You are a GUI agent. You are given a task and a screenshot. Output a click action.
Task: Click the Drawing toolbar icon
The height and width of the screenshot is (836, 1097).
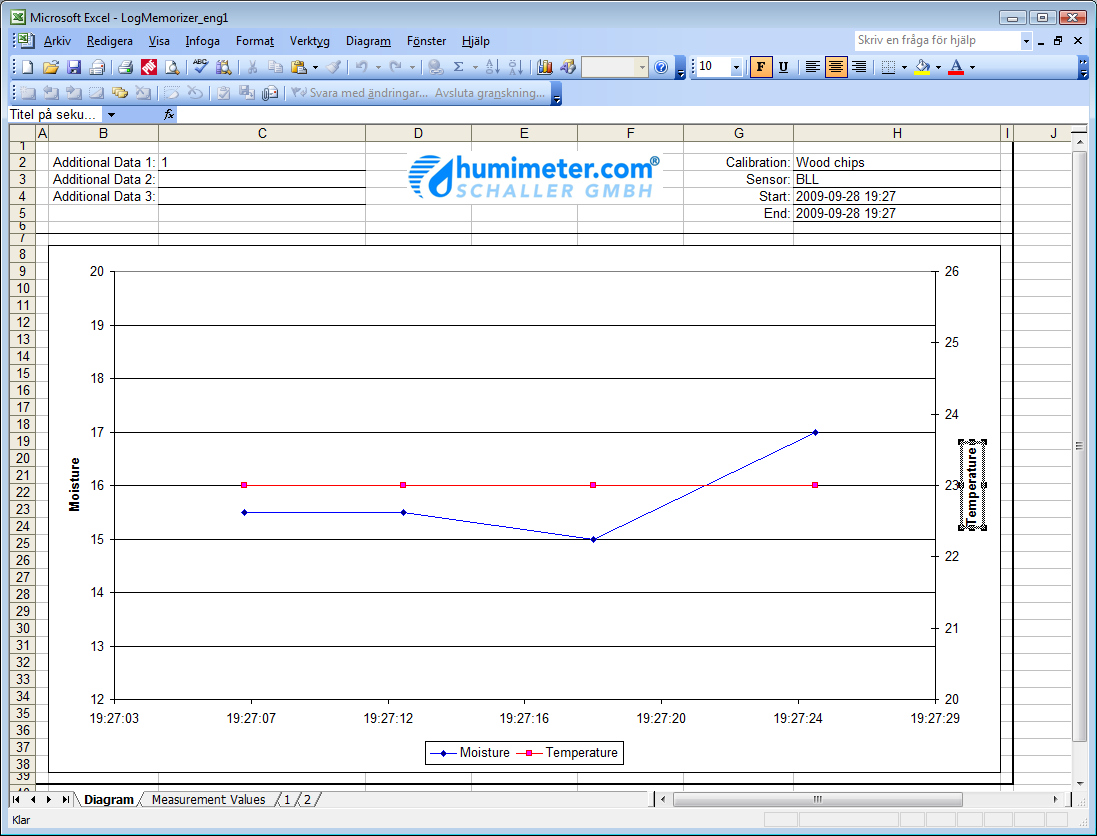click(x=568, y=67)
